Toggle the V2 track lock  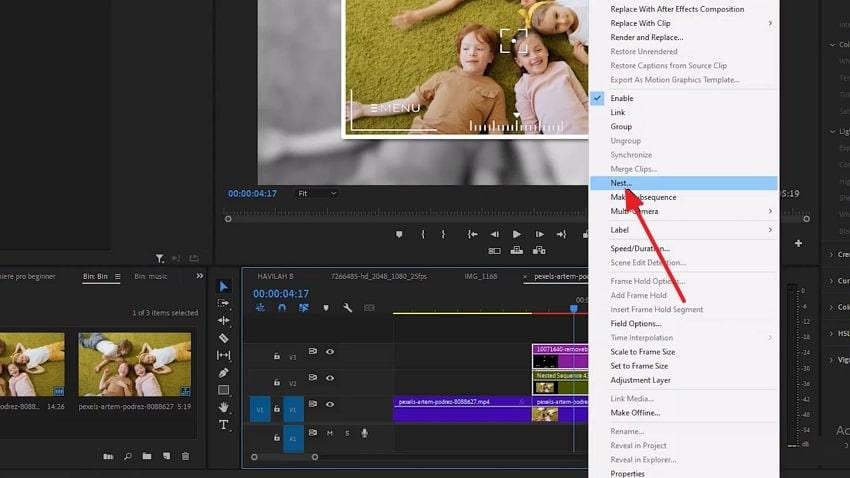(x=277, y=383)
